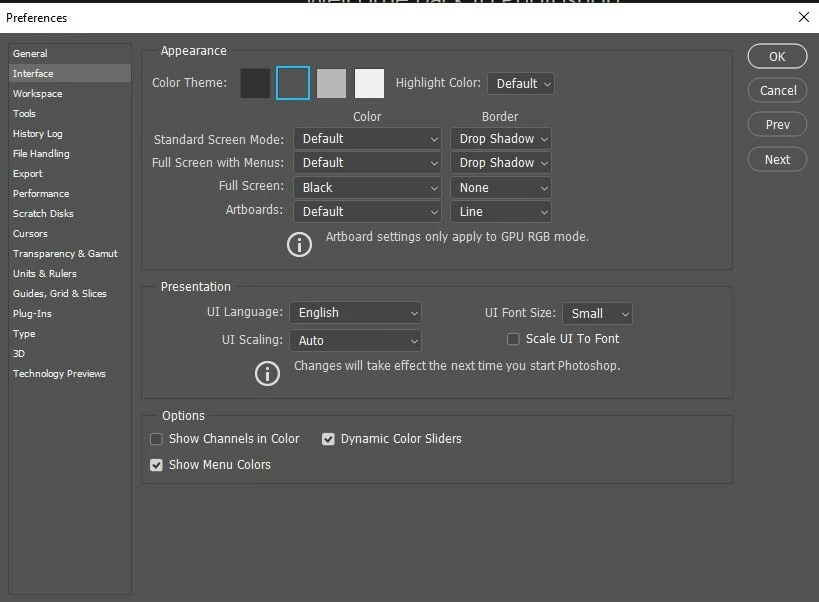The image size is (819, 602).
Task: Confirm preferences with OK button
Action: 777,56
